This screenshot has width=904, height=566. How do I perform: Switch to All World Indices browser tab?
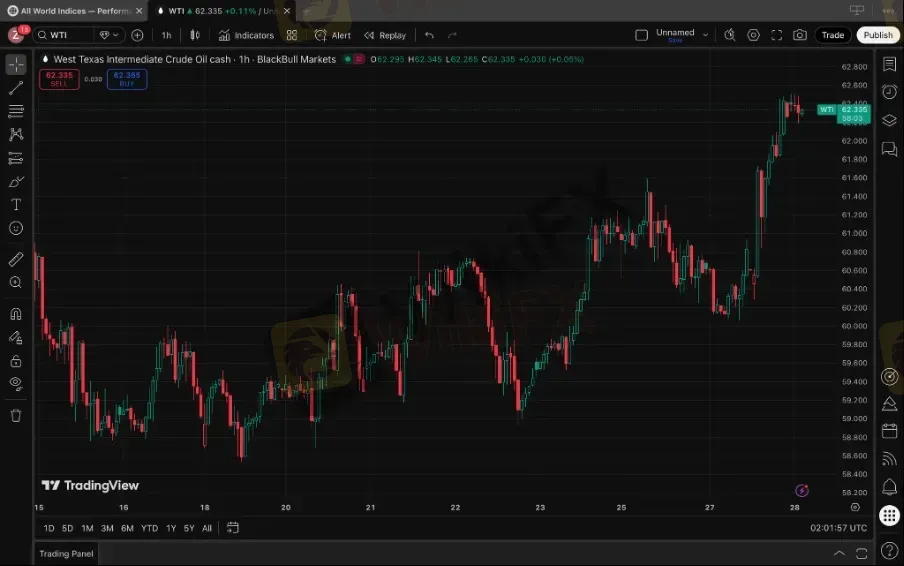click(x=70, y=10)
